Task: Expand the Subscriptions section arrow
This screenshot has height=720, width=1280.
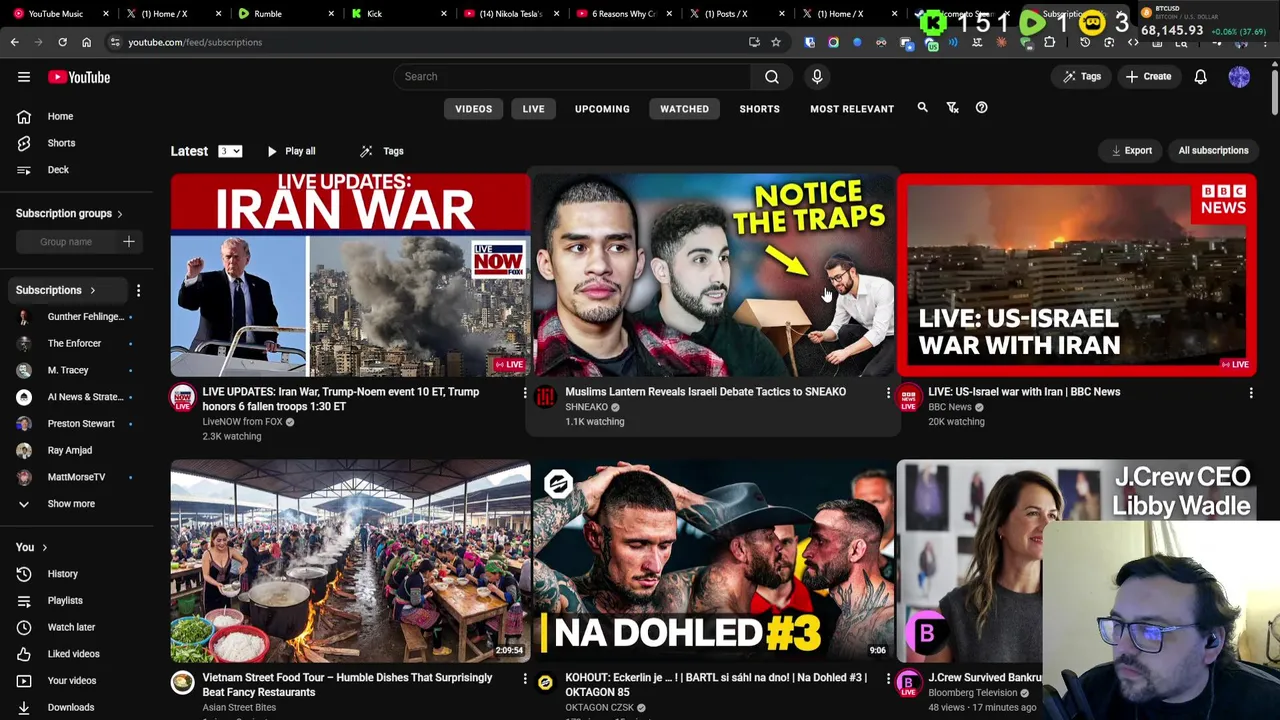Action: [92, 291]
